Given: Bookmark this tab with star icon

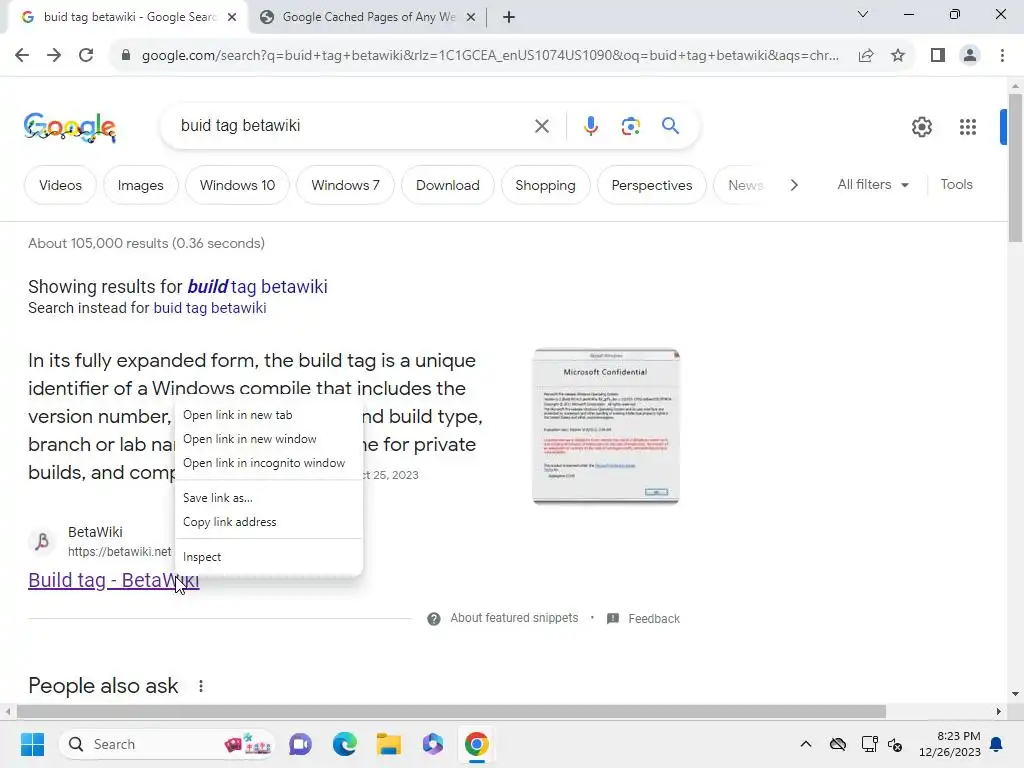Looking at the screenshot, I should click(898, 56).
